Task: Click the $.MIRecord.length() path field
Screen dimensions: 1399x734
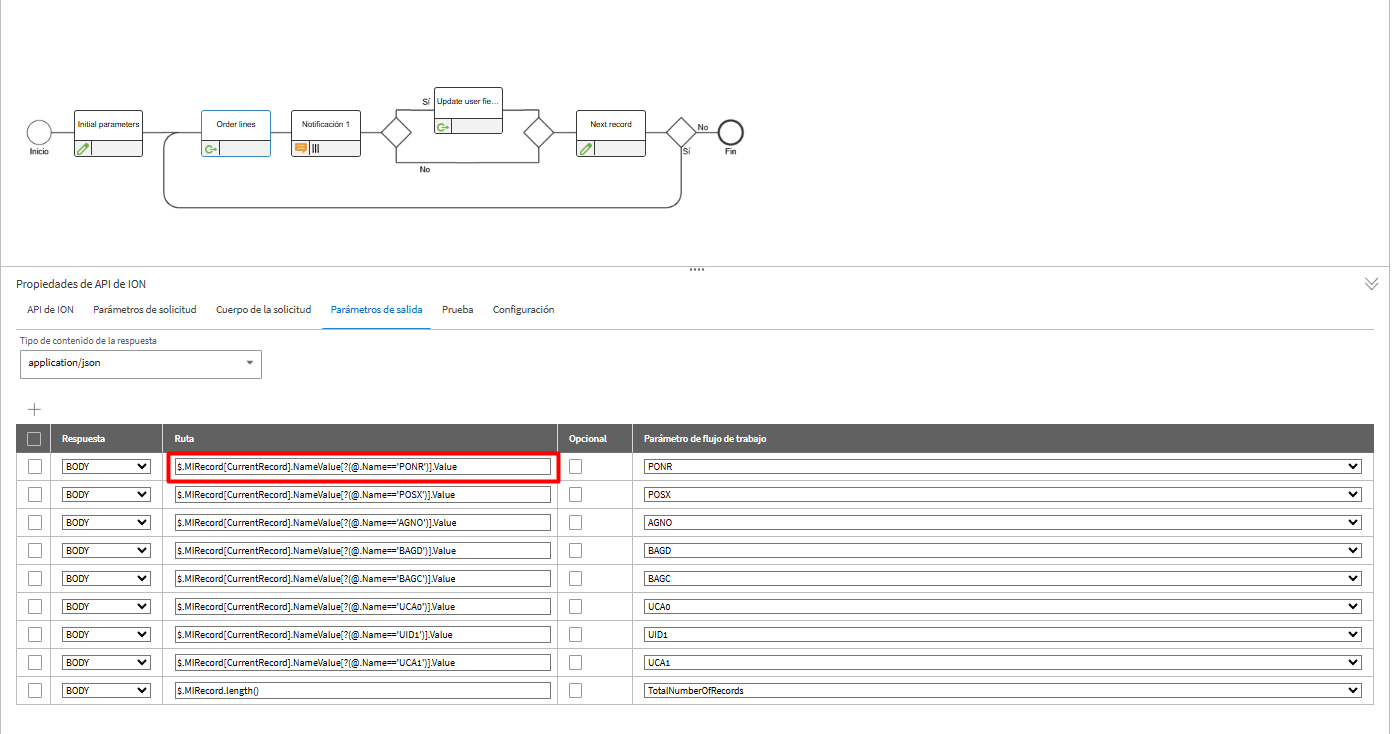Action: 362,690
